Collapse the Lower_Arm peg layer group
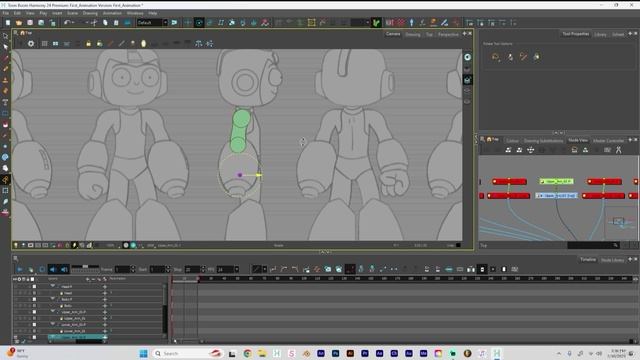640x360 pixels. (53, 324)
